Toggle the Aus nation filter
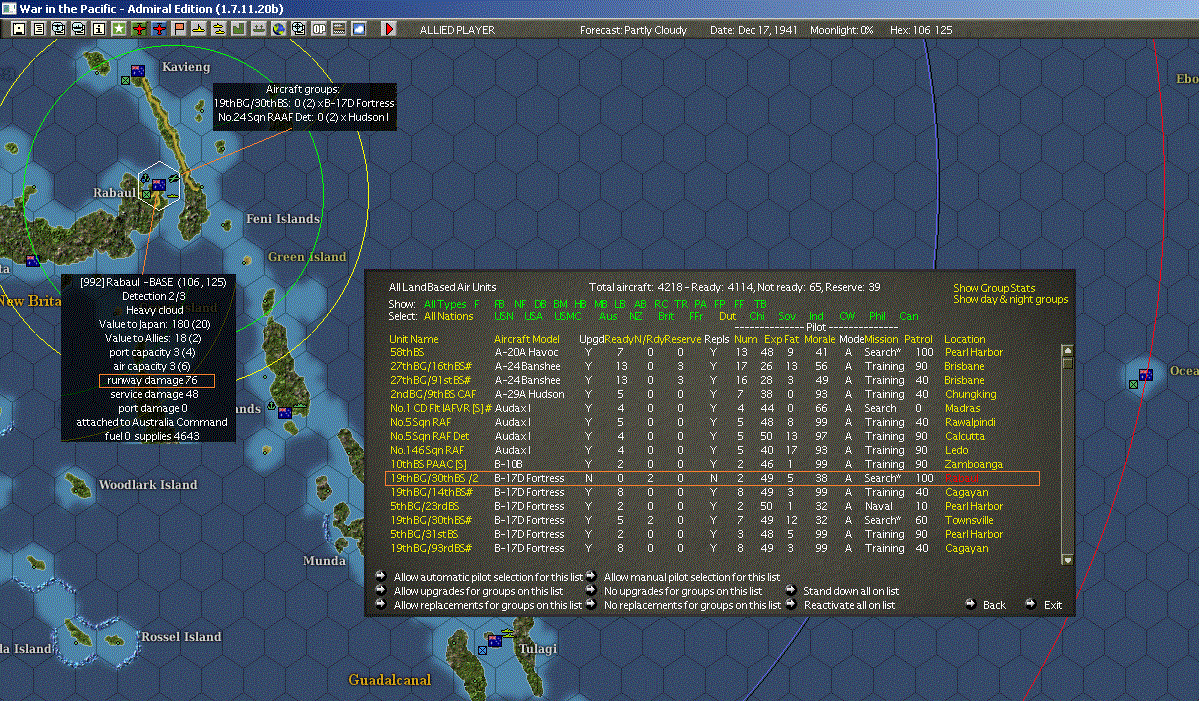This screenshot has height=701, width=1199. coord(608,316)
